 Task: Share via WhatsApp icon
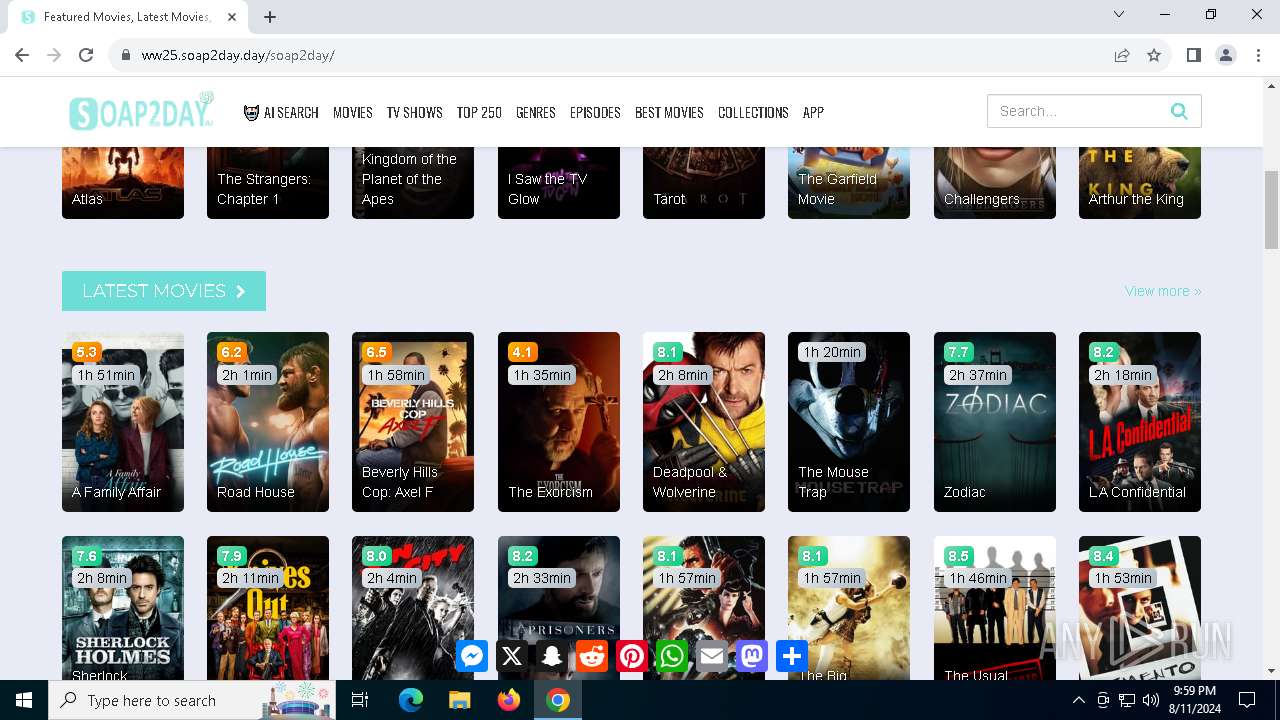(672, 656)
